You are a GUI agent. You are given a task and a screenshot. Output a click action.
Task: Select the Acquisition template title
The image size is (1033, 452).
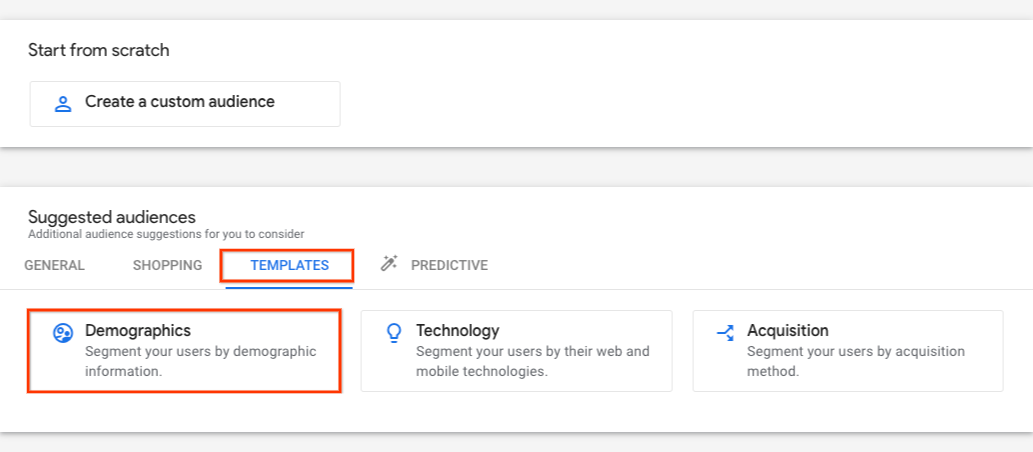tap(787, 330)
